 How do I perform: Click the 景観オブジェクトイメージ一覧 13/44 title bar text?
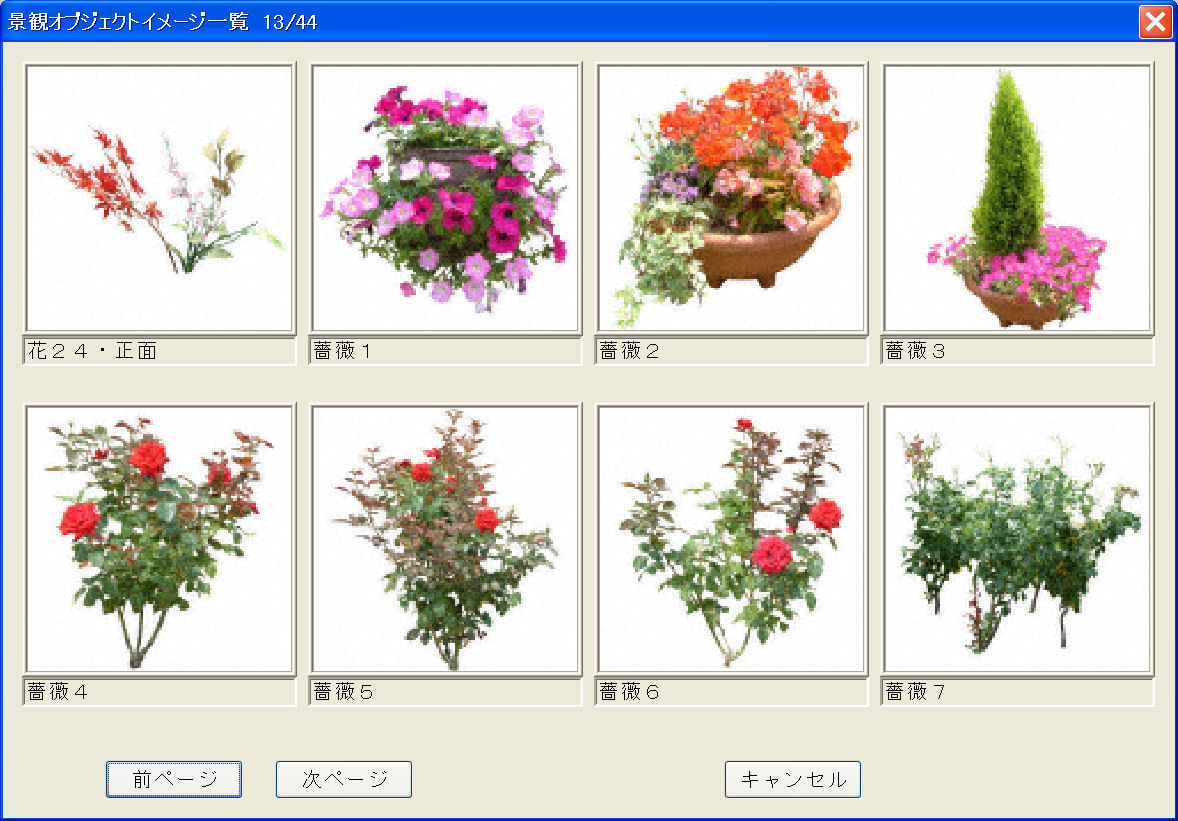(162, 21)
